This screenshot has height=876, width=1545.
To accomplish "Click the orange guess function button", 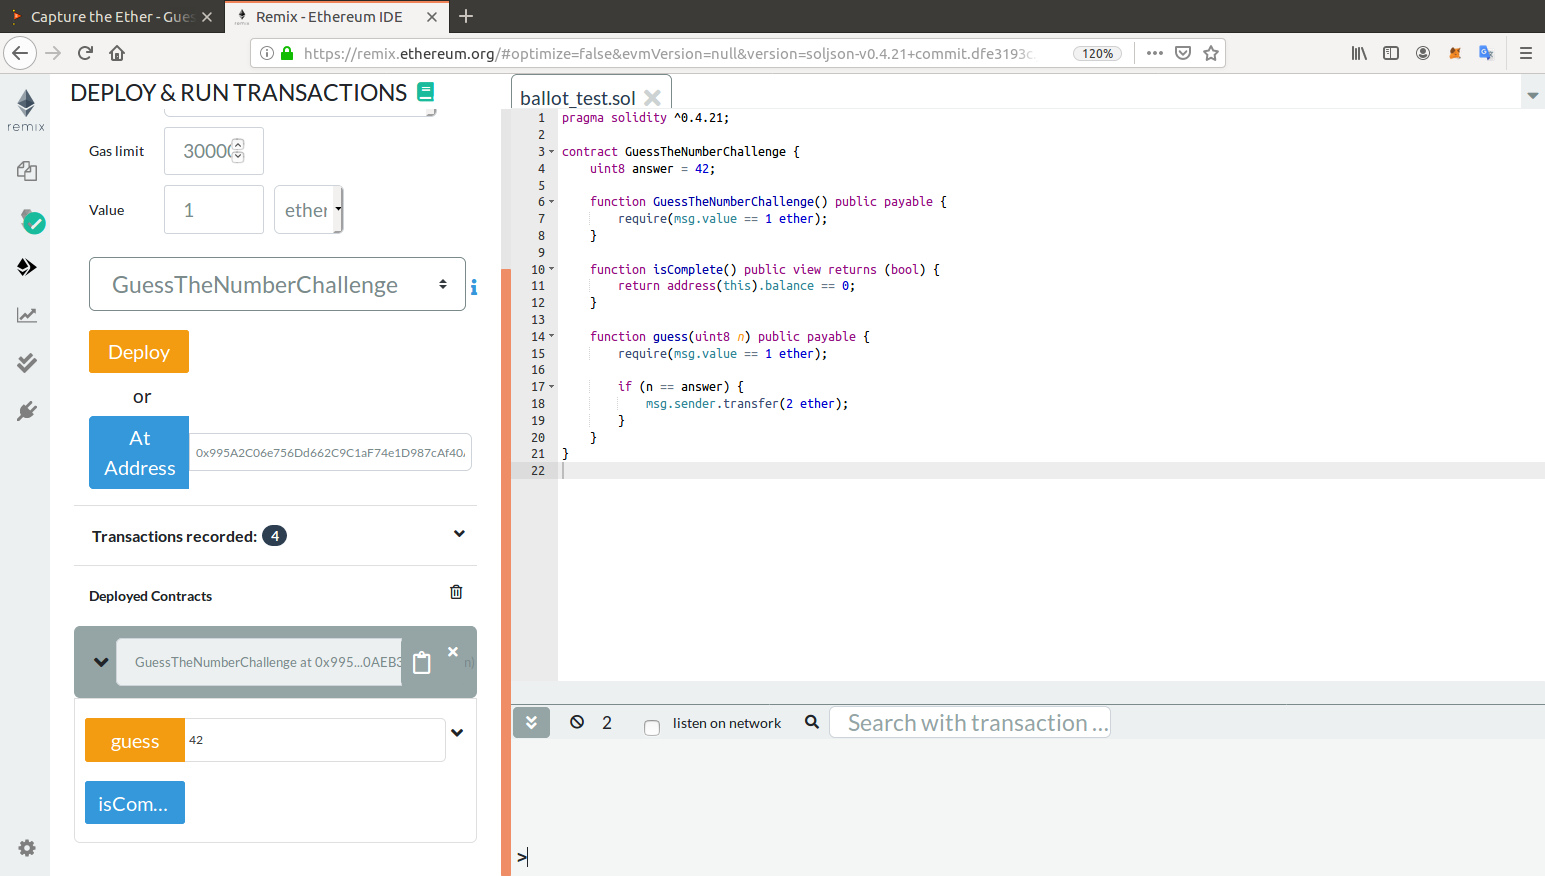I will (x=135, y=741).
